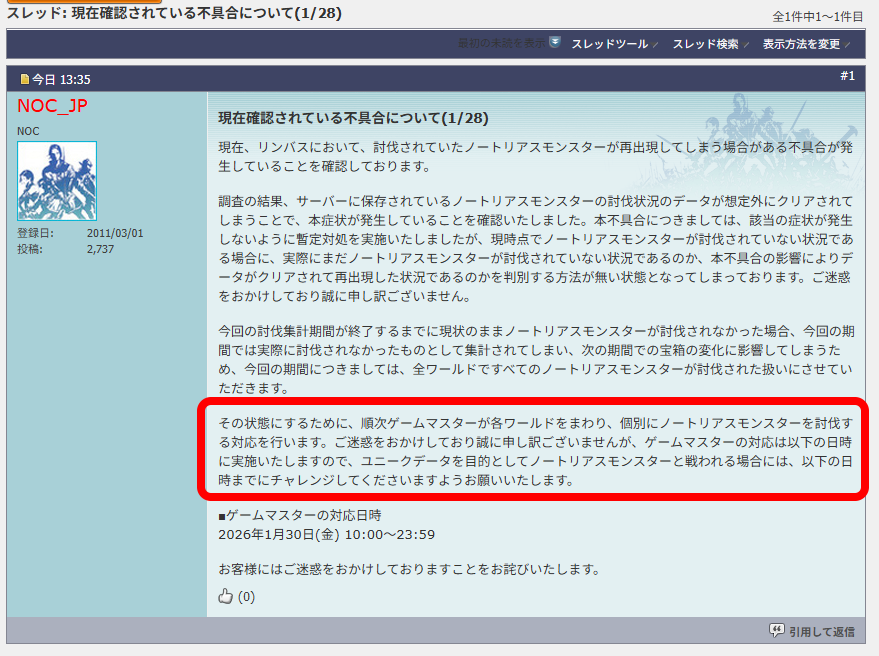The height and width of the screenshot is (656, 879).
Task: Click the post status icon before 今日 13:35
Action: click(25, 79)
